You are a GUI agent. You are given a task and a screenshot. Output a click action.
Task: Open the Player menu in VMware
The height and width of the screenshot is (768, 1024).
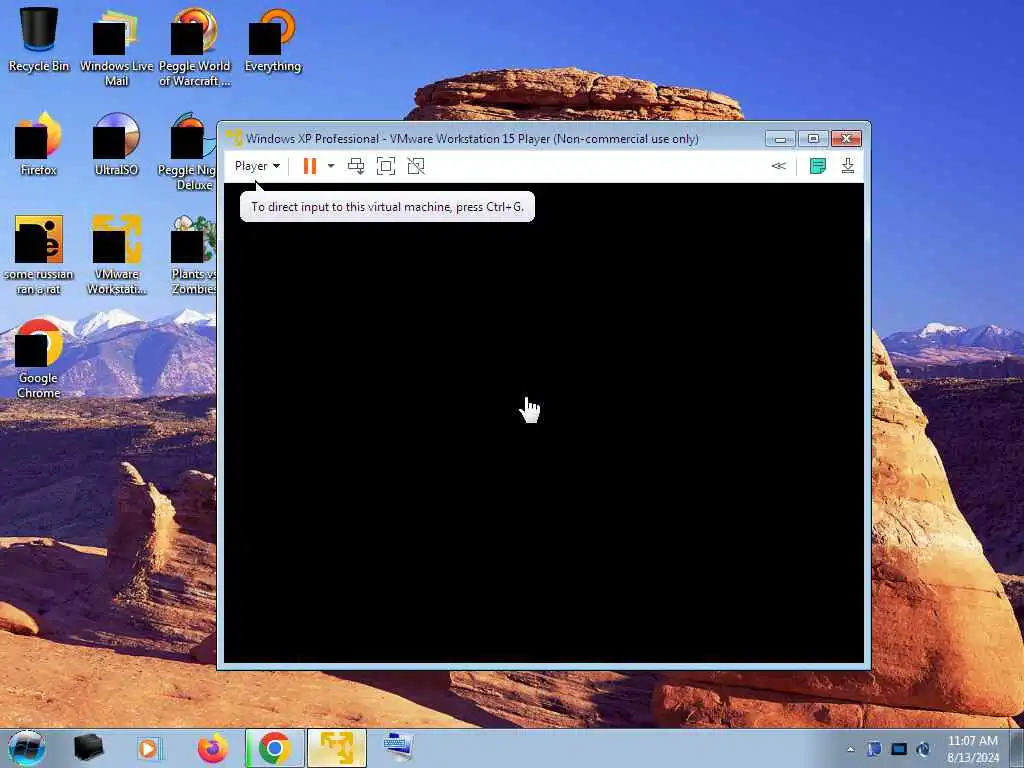click(x=257, y=166)
